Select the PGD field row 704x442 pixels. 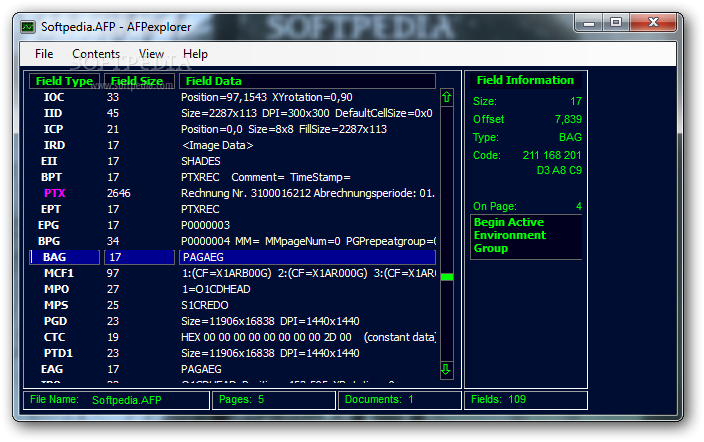coord(233,321)
